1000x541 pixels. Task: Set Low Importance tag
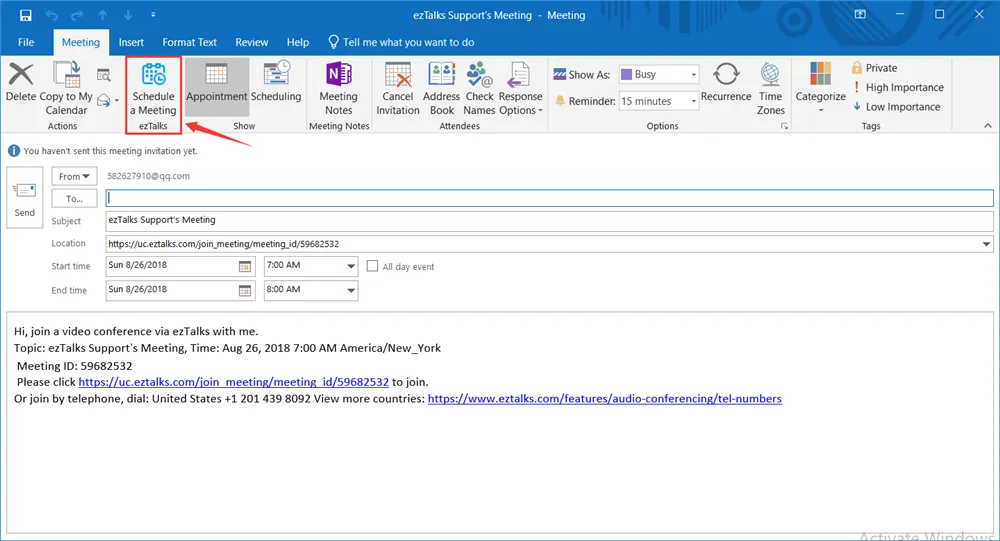coord(896,107)
